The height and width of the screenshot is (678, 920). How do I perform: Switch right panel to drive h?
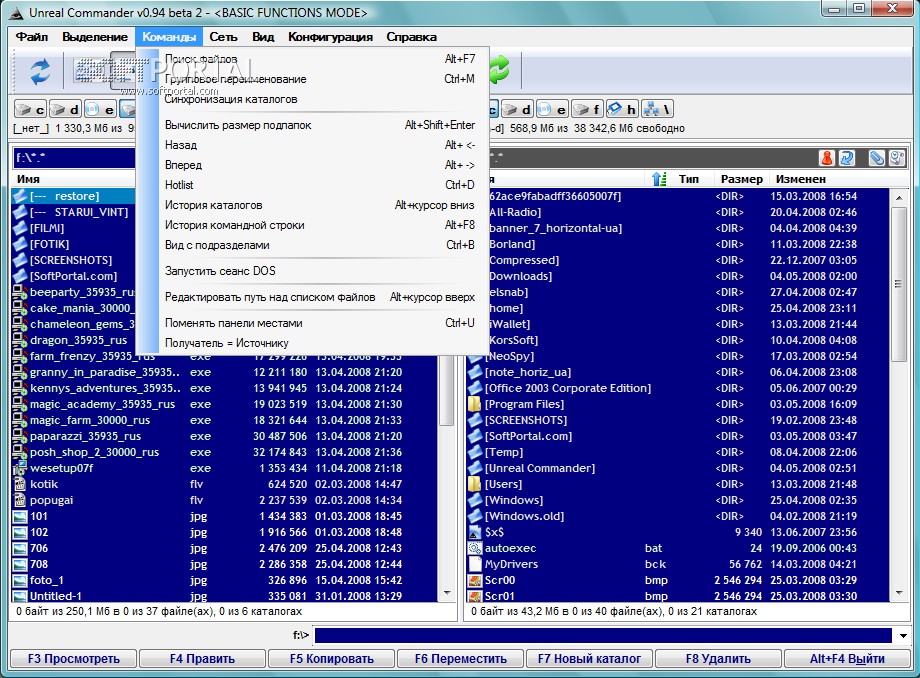click(622, 109)
